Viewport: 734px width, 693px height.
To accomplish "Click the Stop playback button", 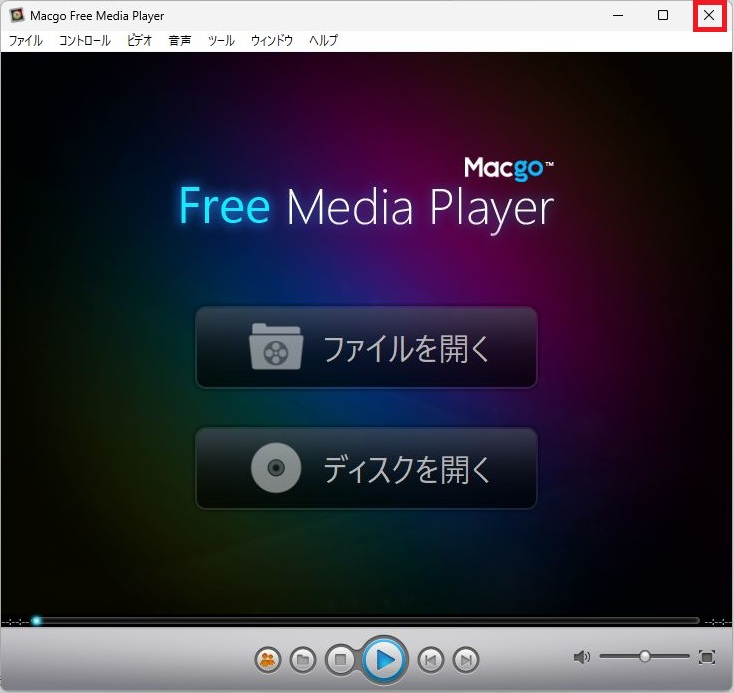I will tap(340, 660).
